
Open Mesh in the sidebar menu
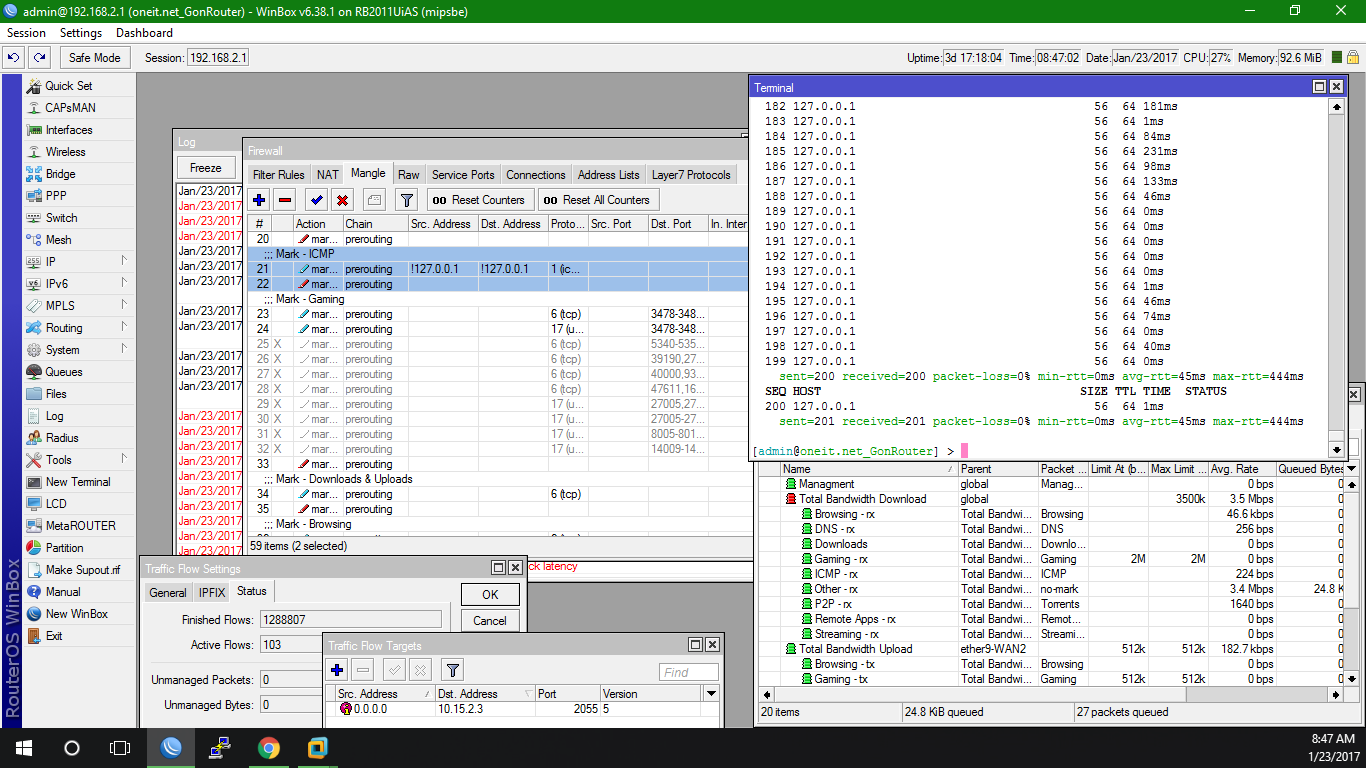(58, 240)
